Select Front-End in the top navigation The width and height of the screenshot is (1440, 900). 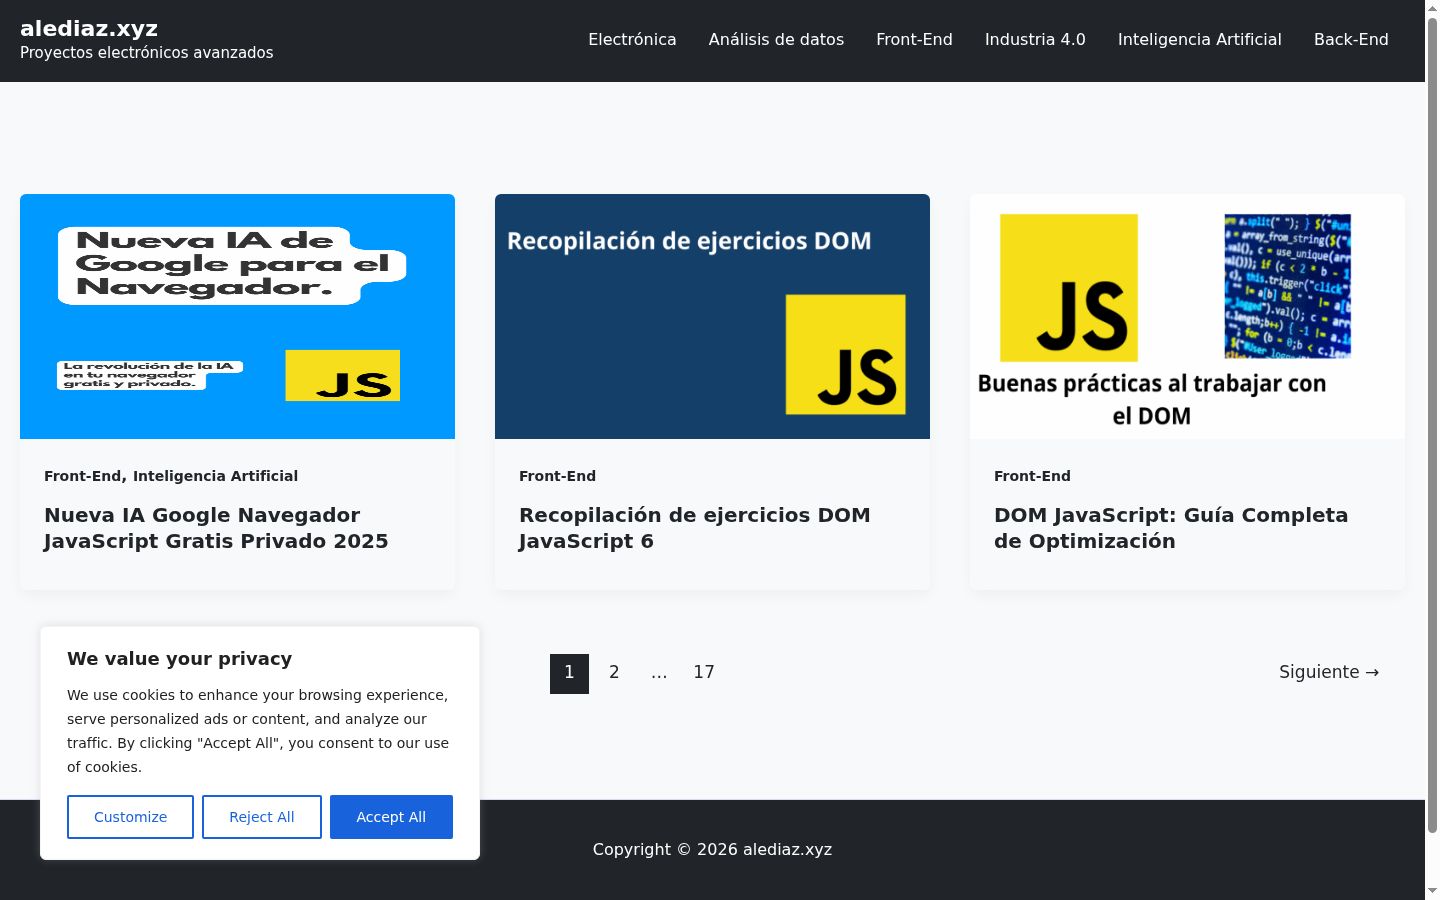[914, 40]
